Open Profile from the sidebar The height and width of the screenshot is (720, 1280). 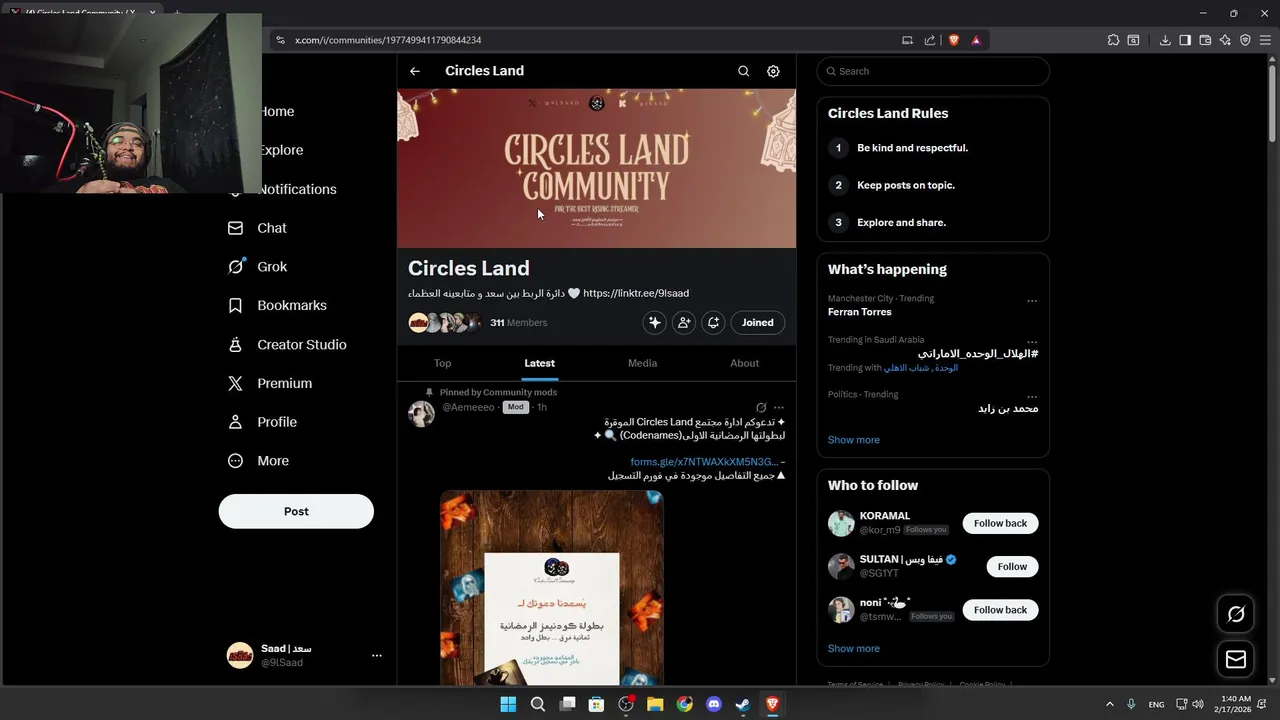pos(262,422)
